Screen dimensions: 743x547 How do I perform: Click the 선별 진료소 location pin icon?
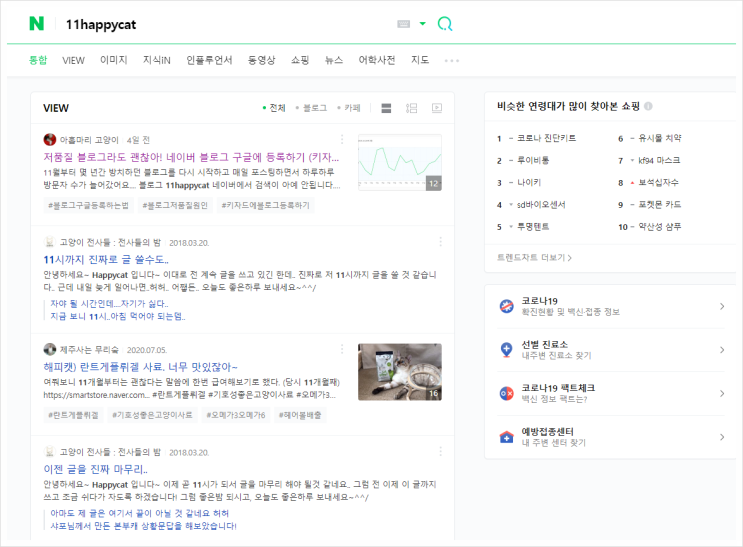[507, 350]
